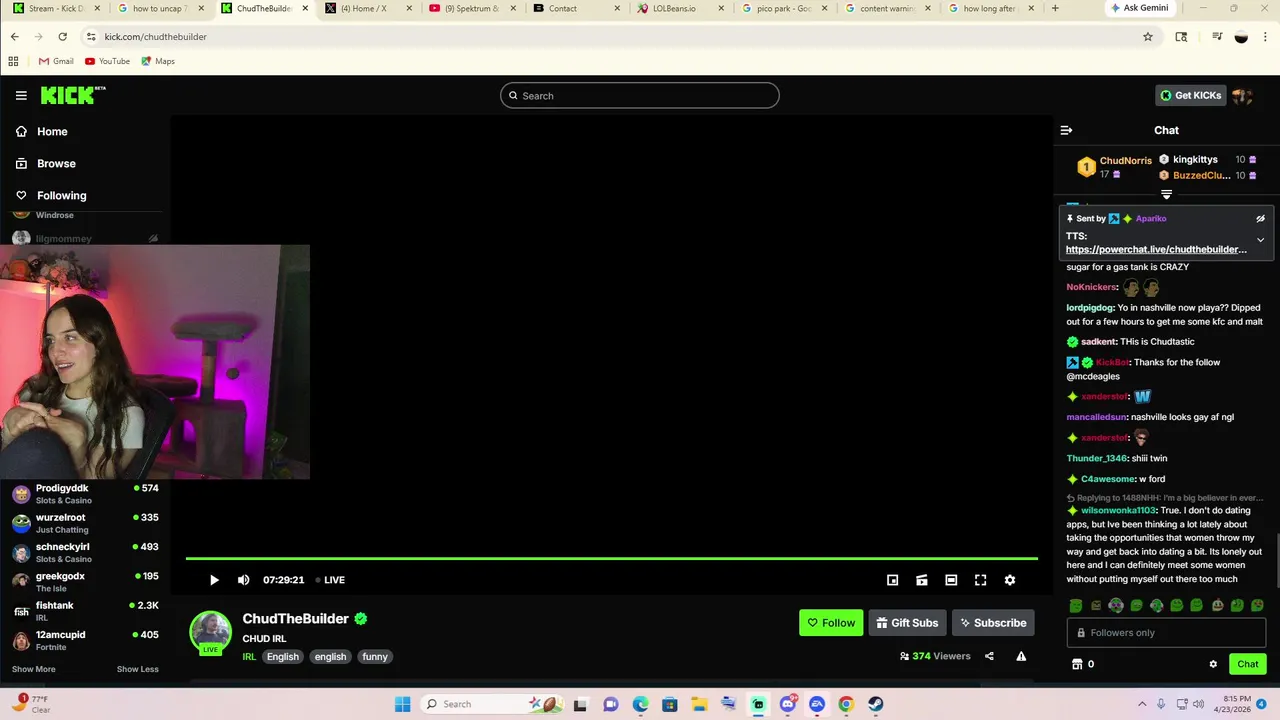The image size is (1280, 720).
Task: Open video player settings gear
Action: [x=1010, y=580]
